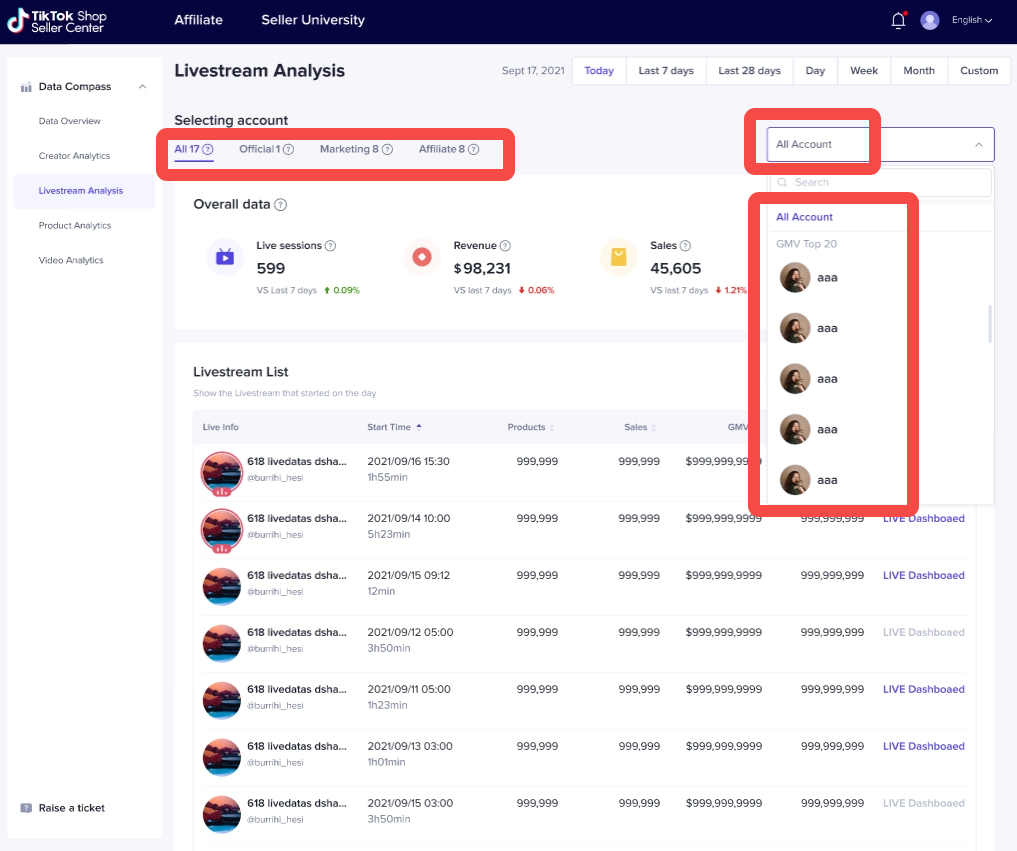Screen dimensions: 1017x851
Task: Open the English language dropdown
Action: point(972,20)
